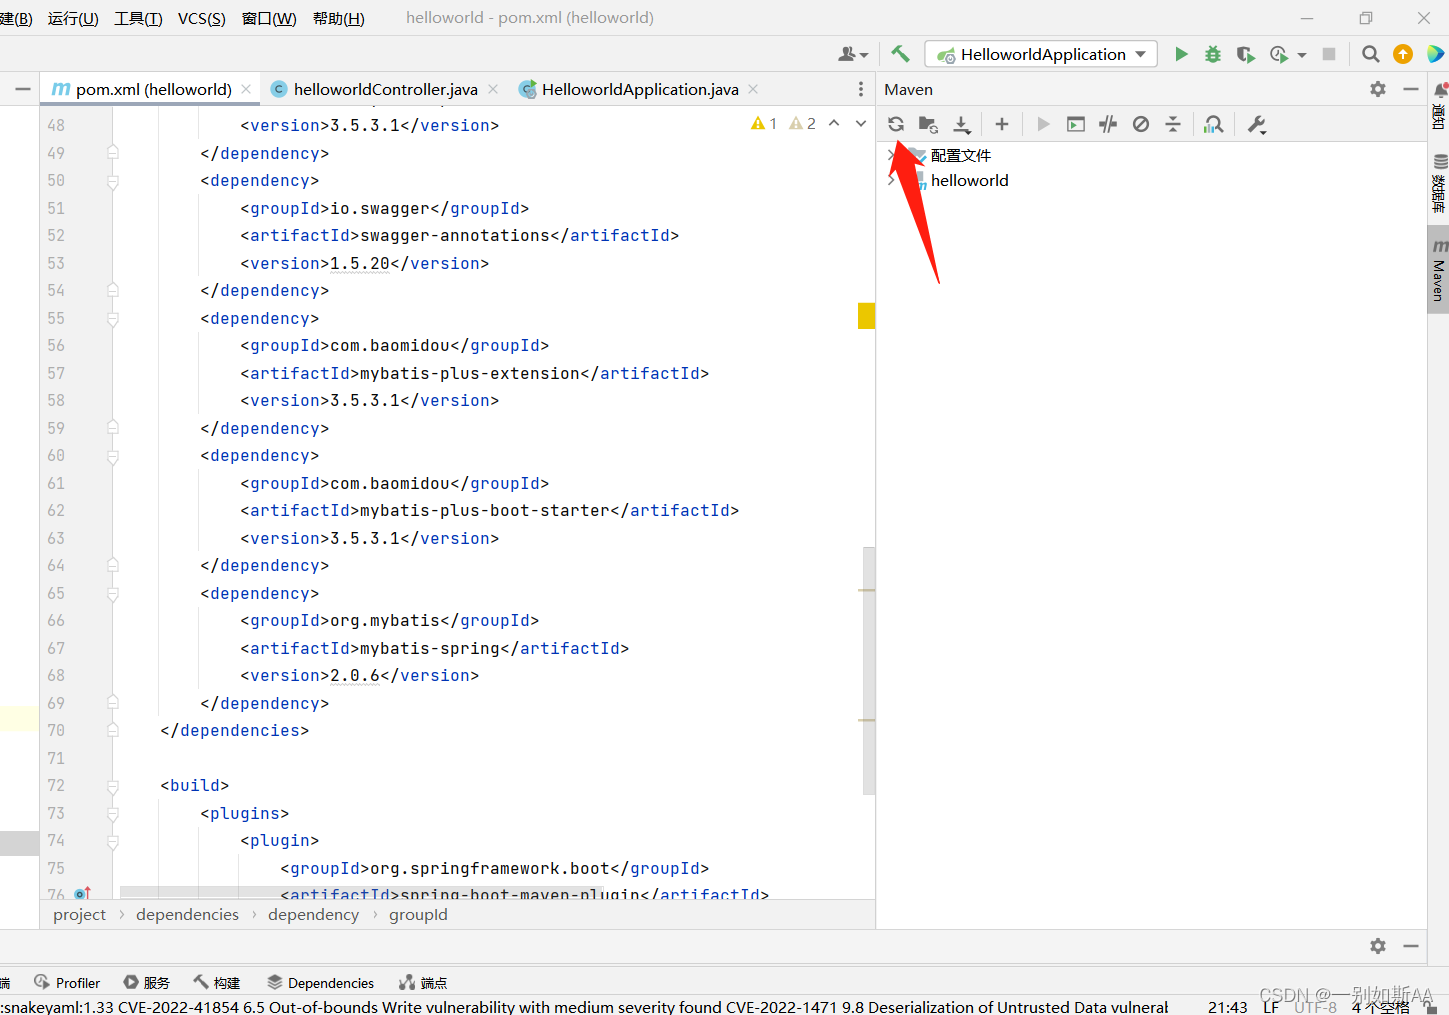
Task: Open the 窗口(W) menu
Action: click(269, 18)
